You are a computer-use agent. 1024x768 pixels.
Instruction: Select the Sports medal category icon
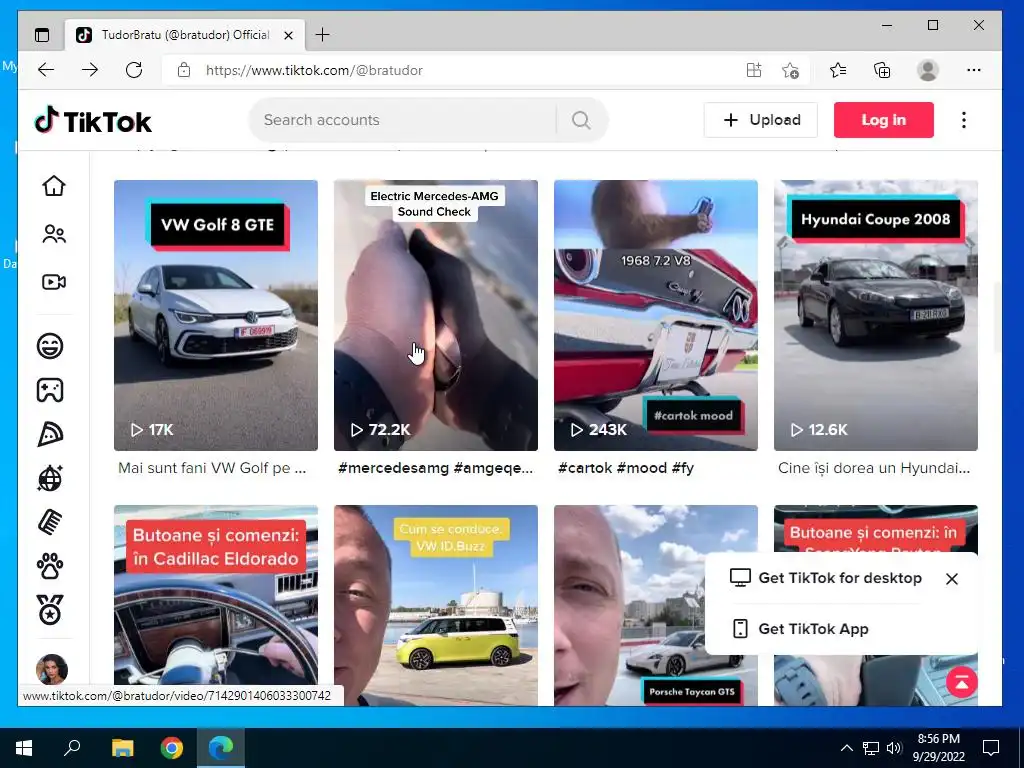pos(50,610)
